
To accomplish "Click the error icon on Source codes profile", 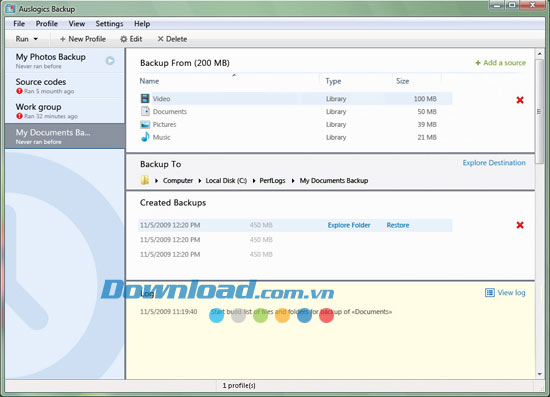I will (19, 91).
